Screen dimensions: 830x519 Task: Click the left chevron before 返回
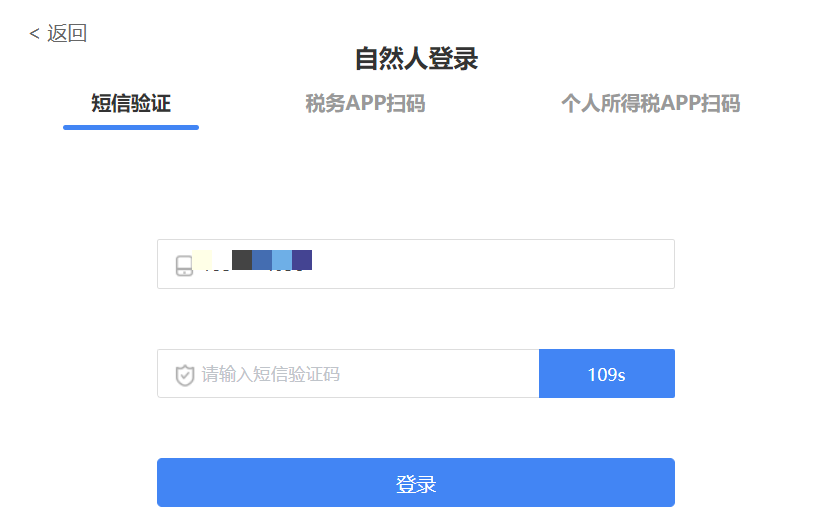(34, 34)
